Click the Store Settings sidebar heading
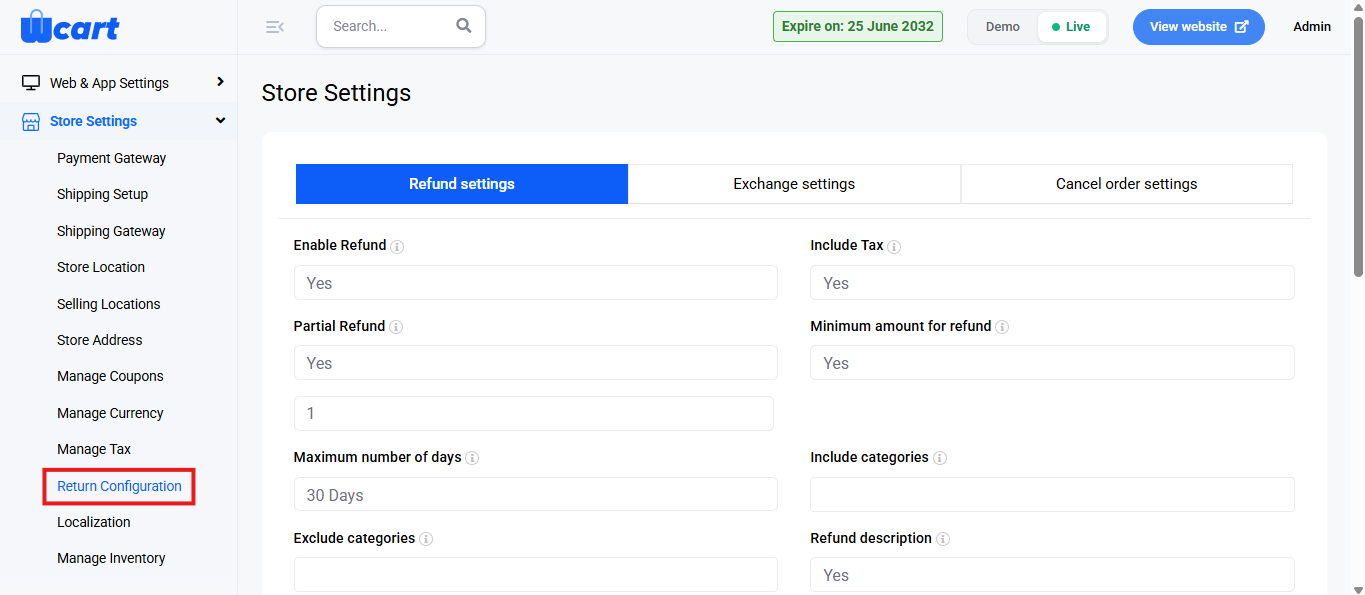1365x595 pixels. [x=93, y=121]
